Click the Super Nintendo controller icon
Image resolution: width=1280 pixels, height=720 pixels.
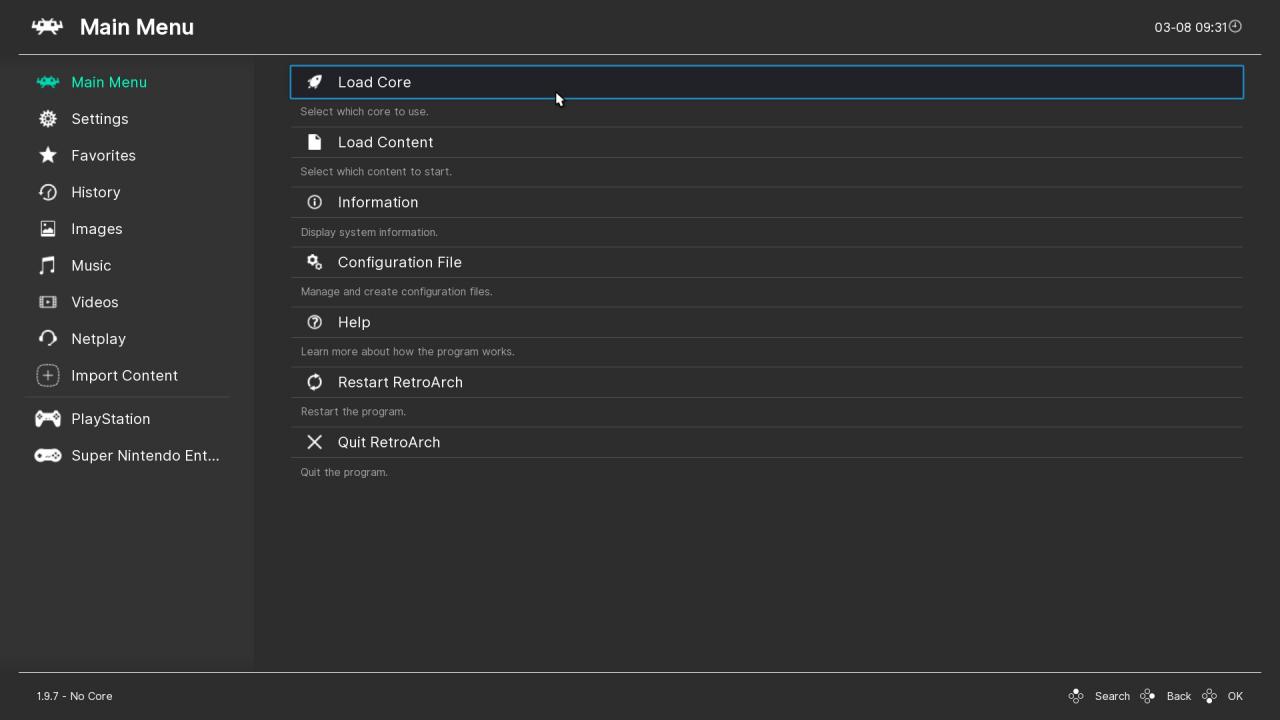click(47, 456)
